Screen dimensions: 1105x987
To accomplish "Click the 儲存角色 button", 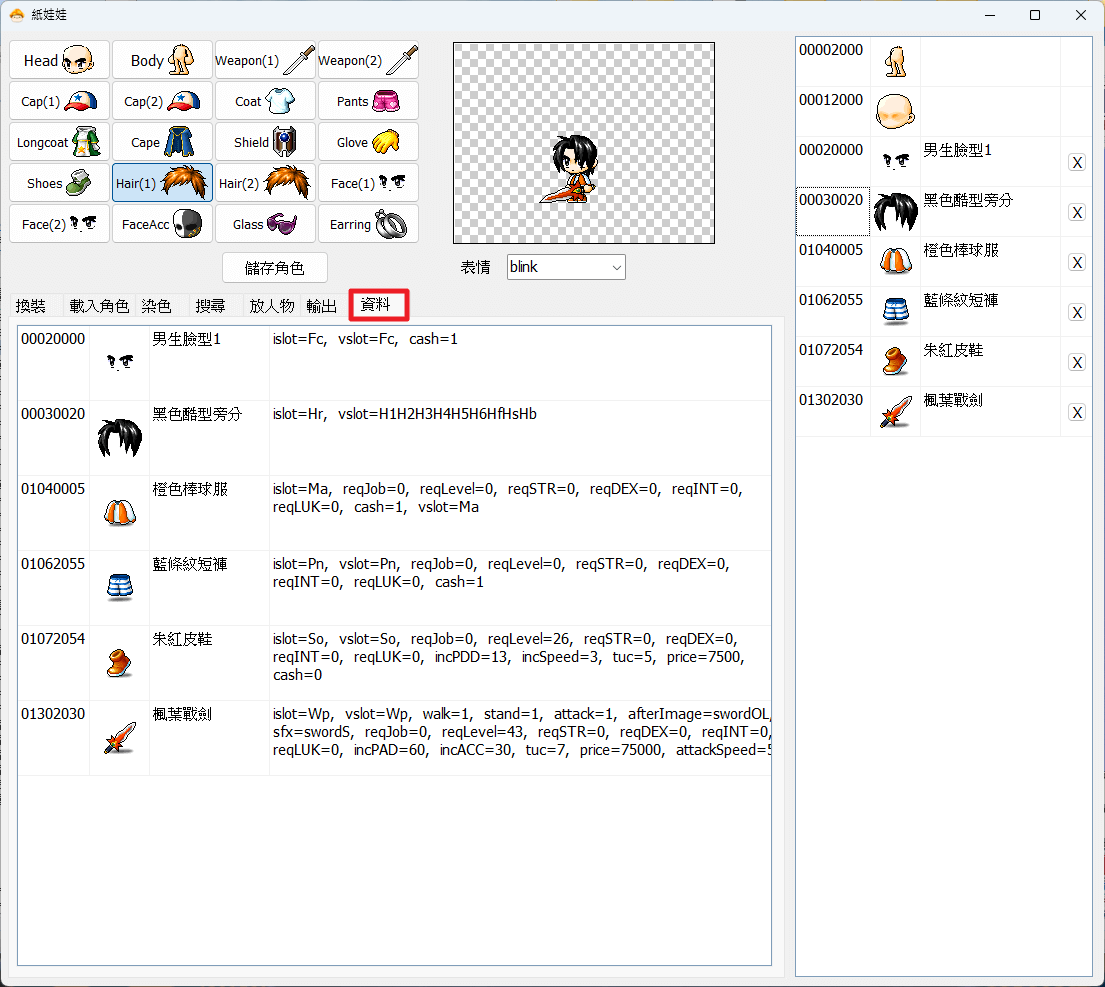I will 275,268.
